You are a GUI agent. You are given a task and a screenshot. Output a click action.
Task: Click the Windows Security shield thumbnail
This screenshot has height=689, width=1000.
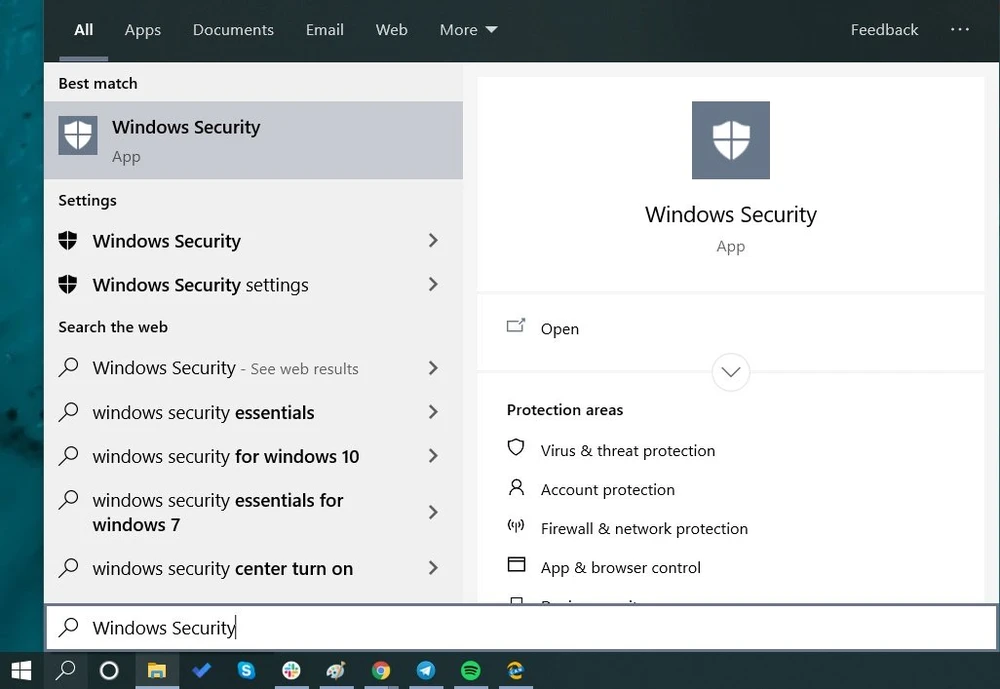click(x=730, y=140)
